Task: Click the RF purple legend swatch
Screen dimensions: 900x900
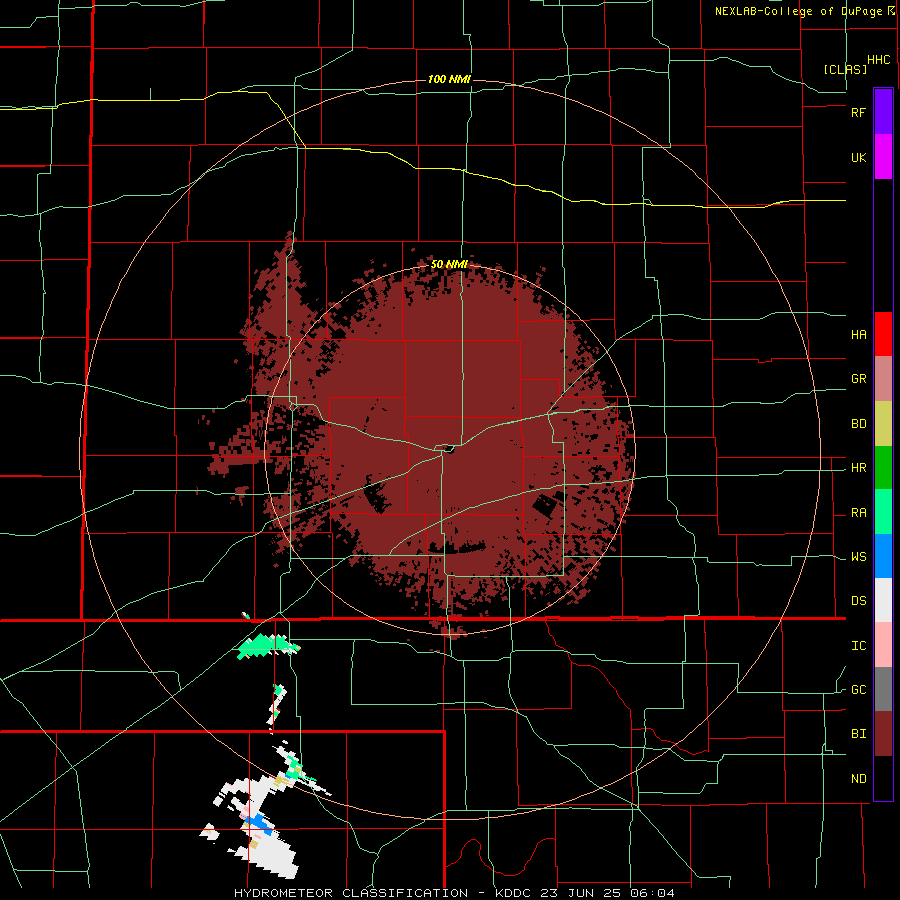Action: click(883, 112)
